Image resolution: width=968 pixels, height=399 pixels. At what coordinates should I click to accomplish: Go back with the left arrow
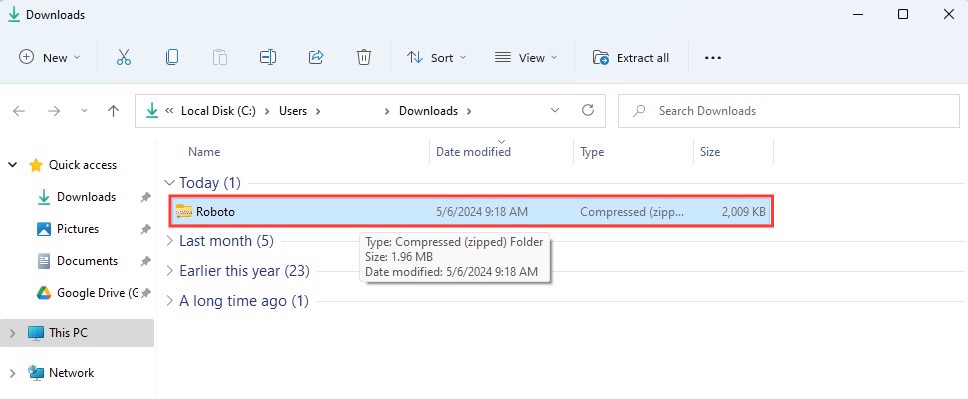(19, 111)
